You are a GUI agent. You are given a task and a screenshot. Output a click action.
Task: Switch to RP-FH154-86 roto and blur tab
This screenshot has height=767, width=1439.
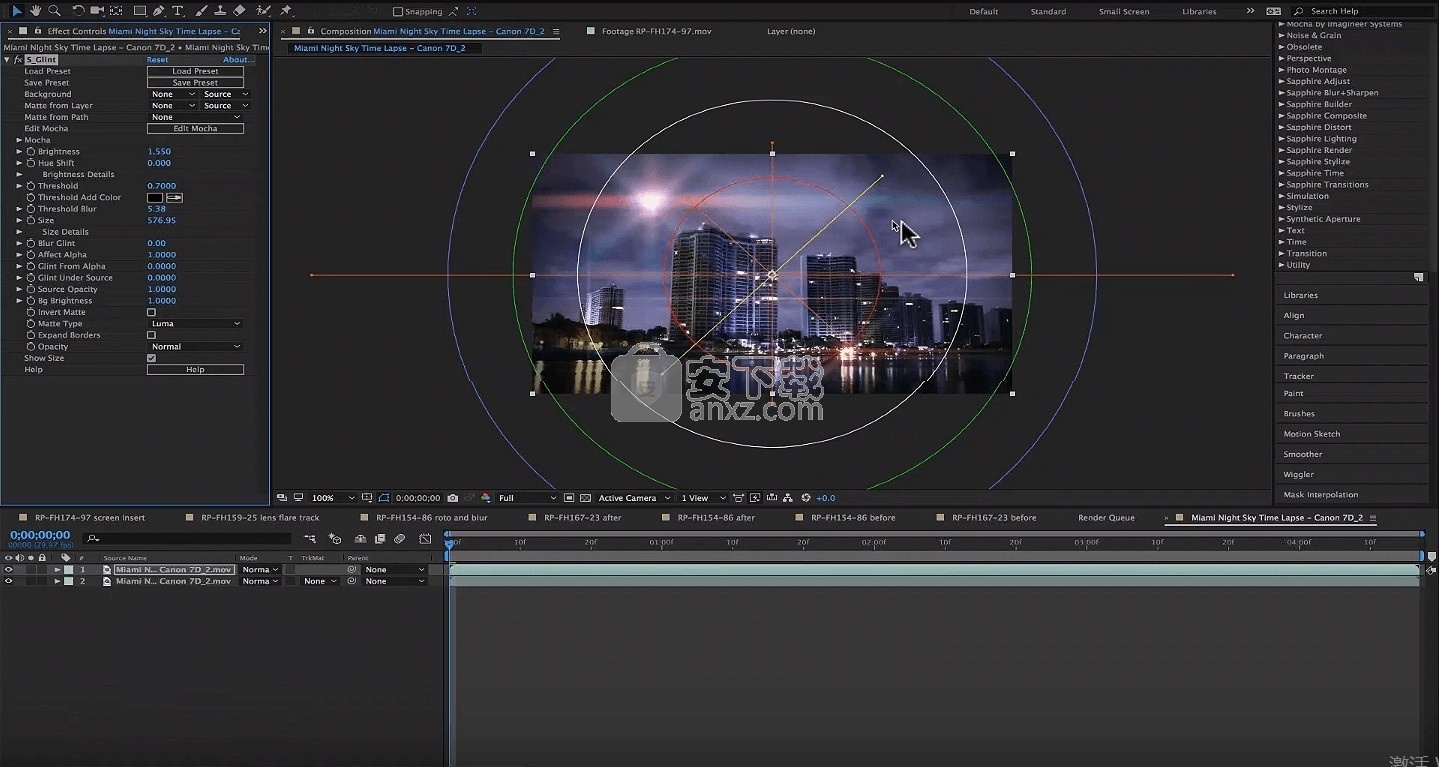pos(431,518)
